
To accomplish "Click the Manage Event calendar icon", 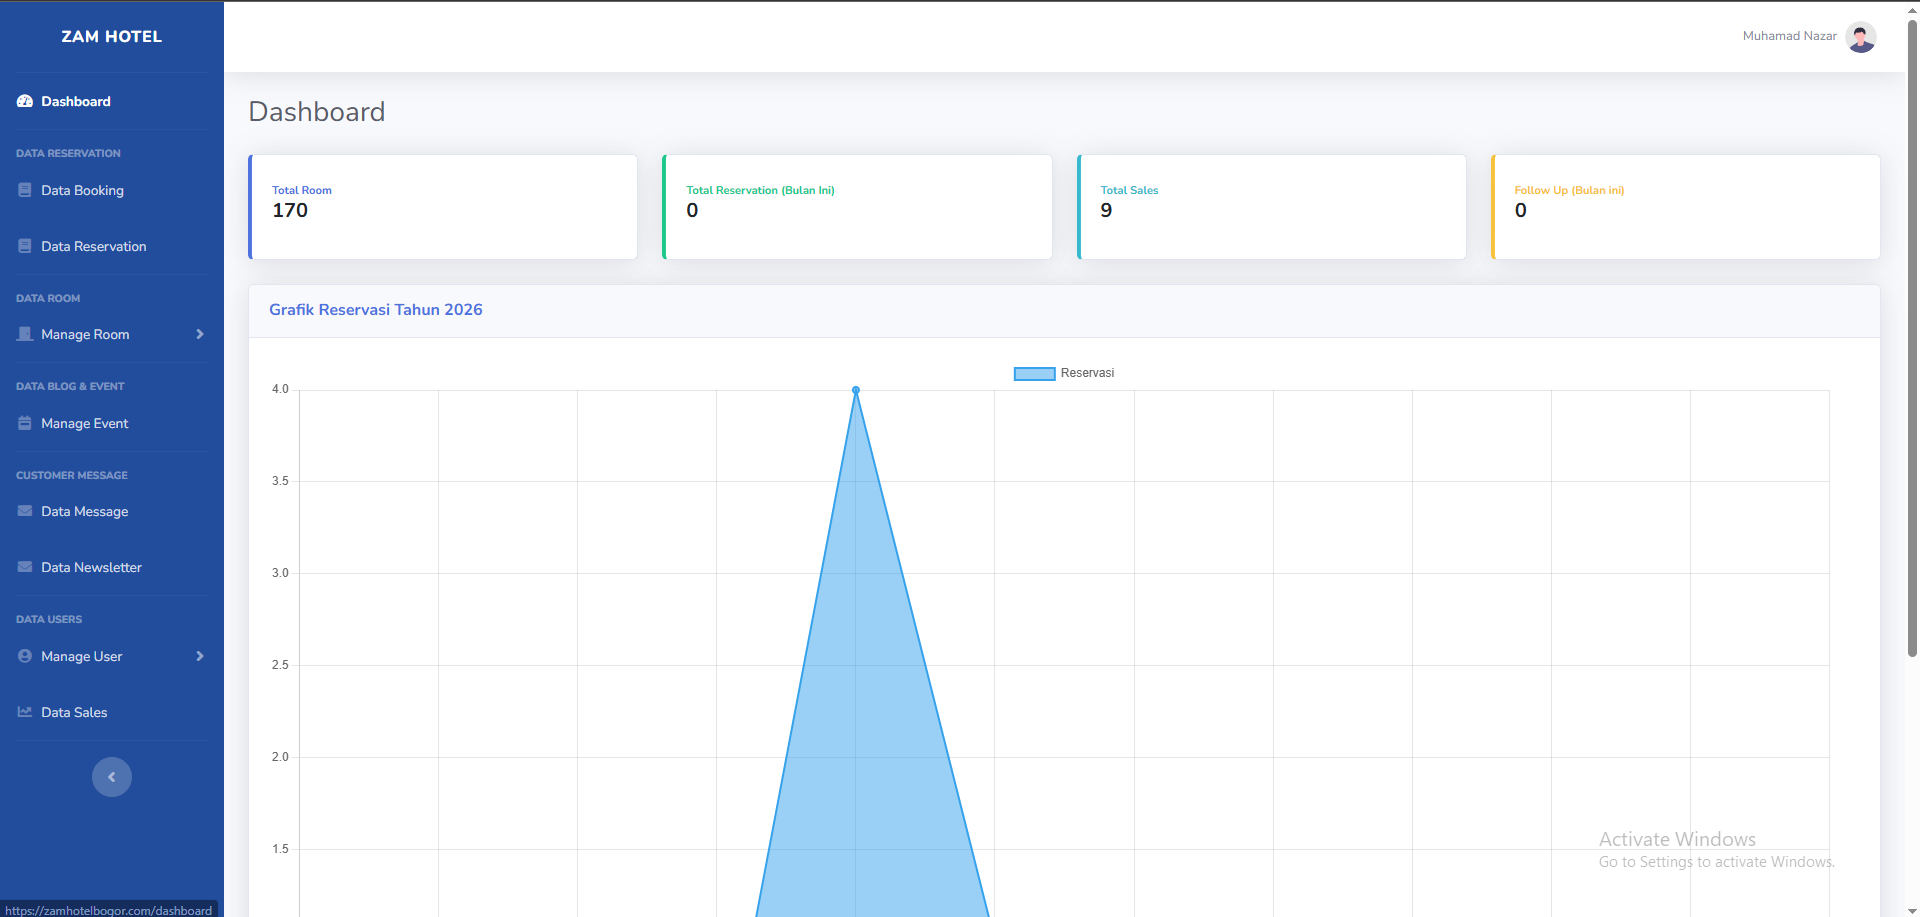I will tap(25, 423).
